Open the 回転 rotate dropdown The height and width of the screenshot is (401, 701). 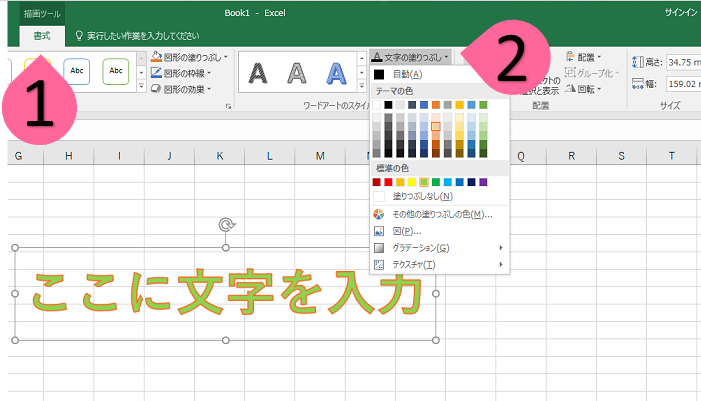584,89
